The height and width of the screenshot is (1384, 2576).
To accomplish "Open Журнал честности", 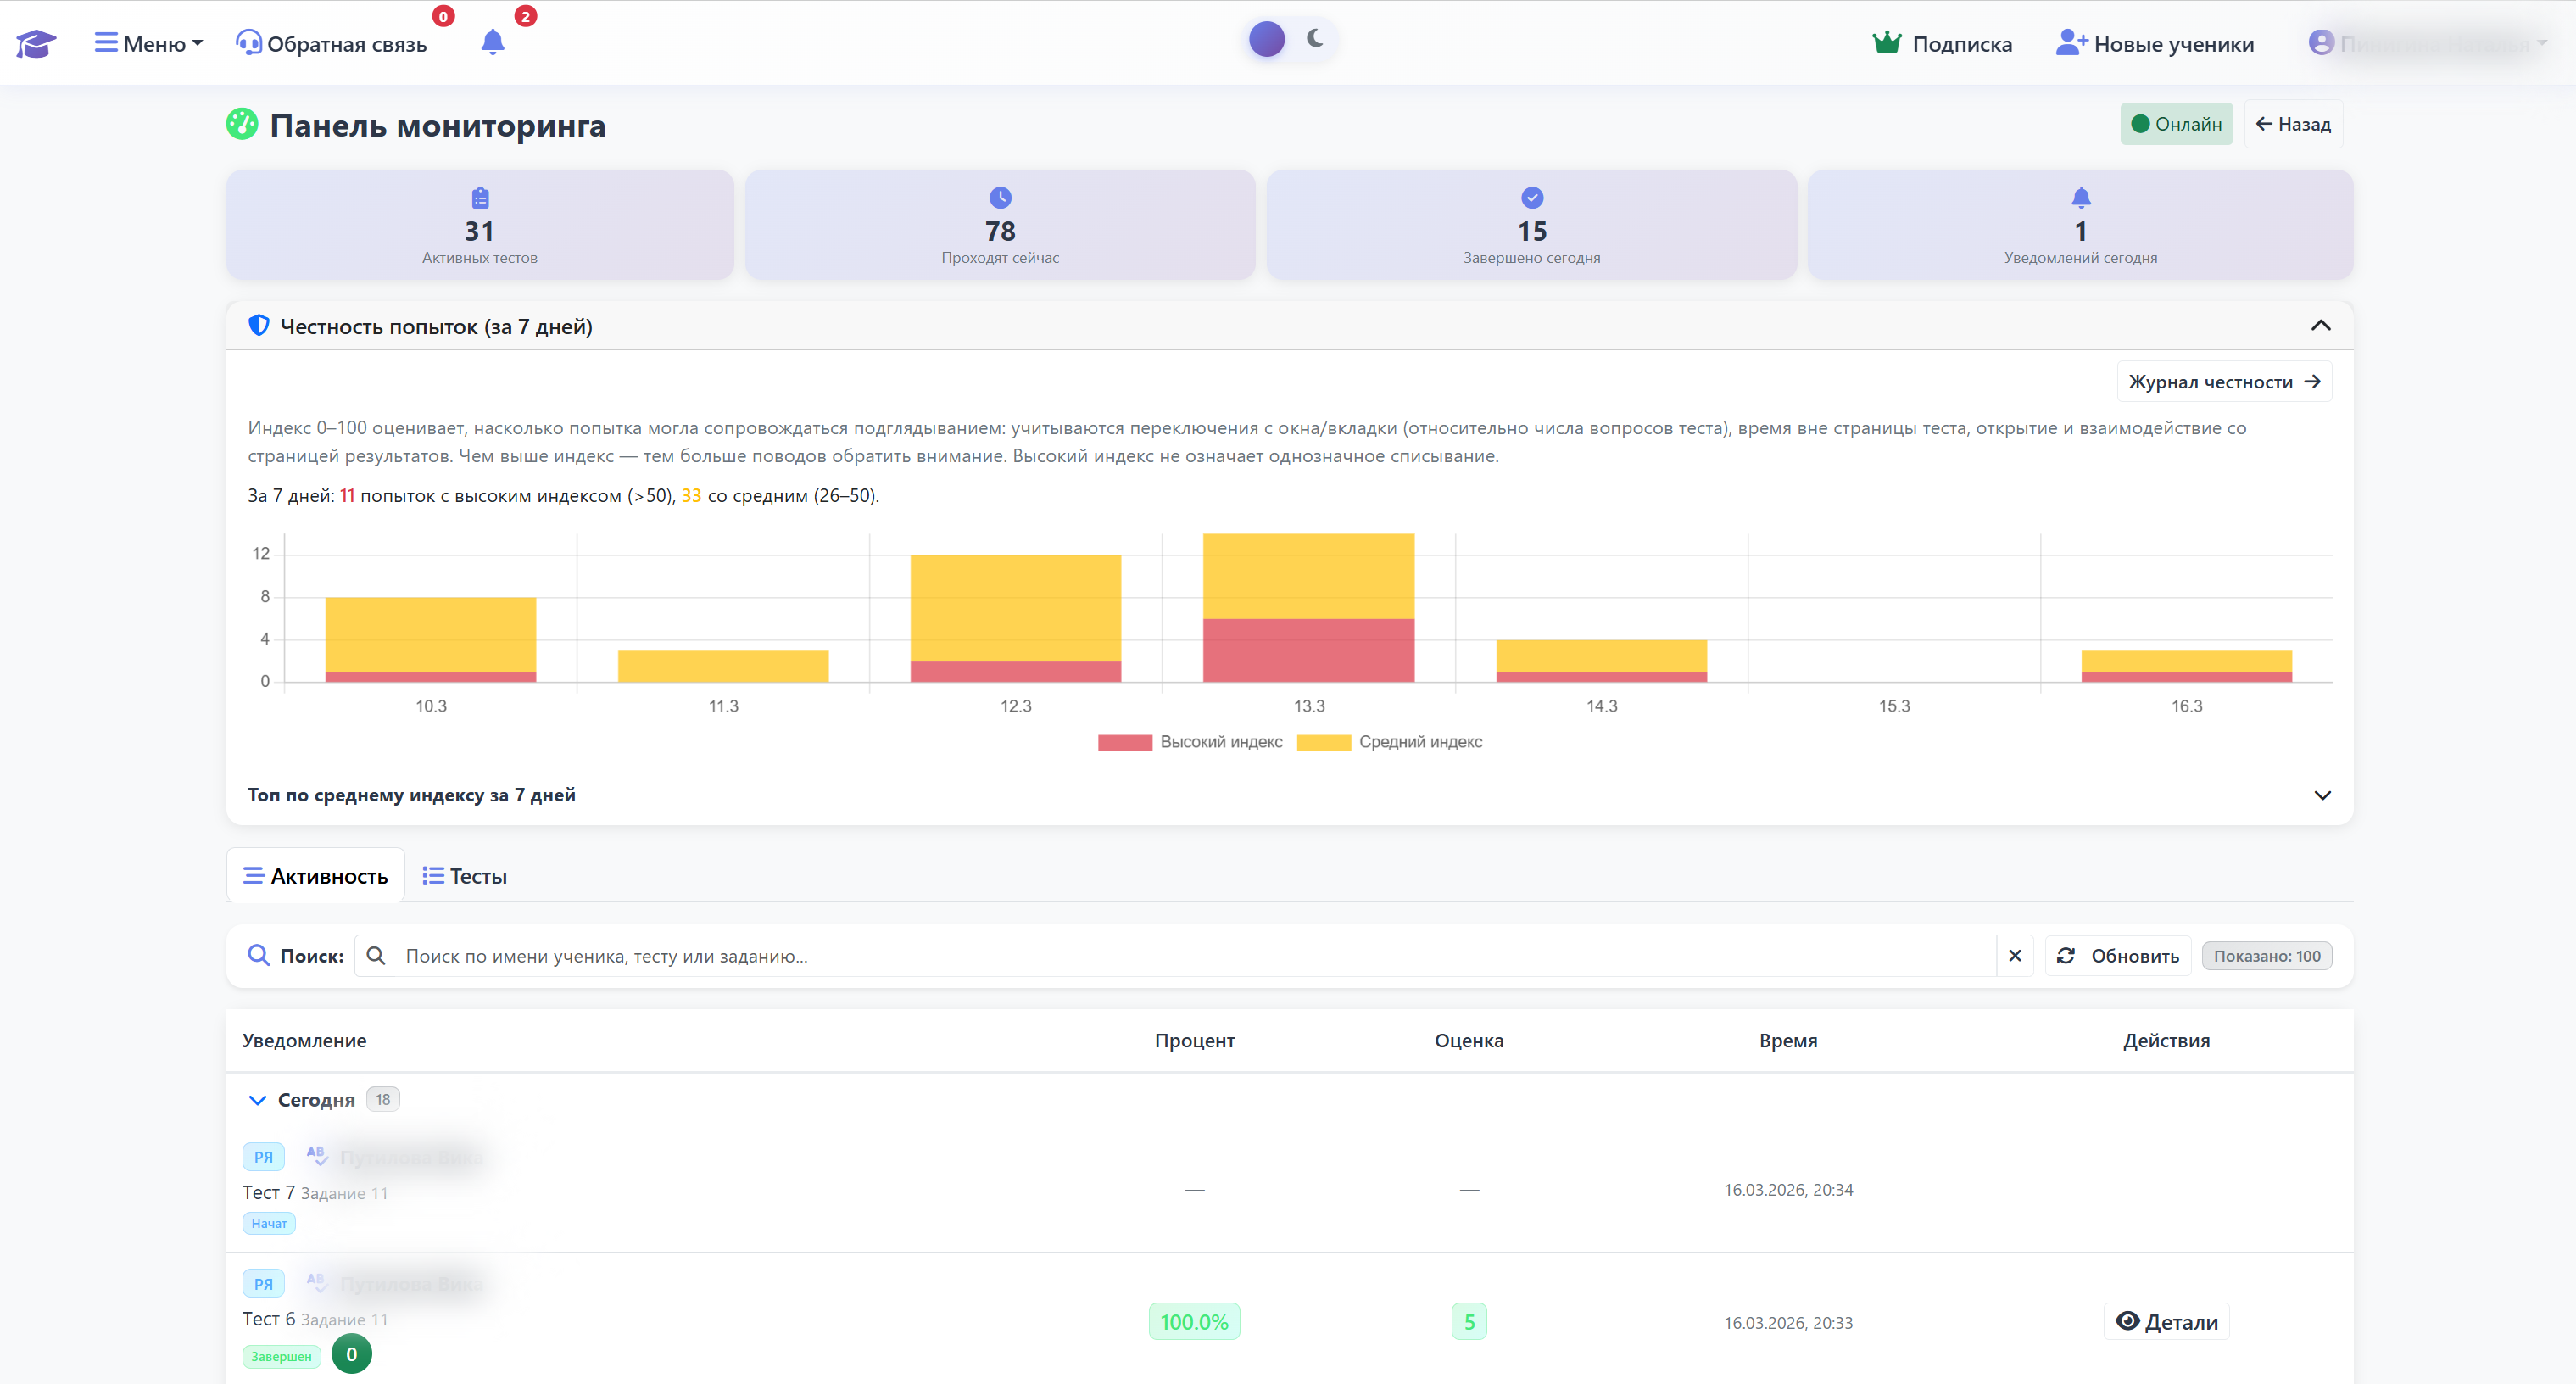I will (x=2224, y=382).
